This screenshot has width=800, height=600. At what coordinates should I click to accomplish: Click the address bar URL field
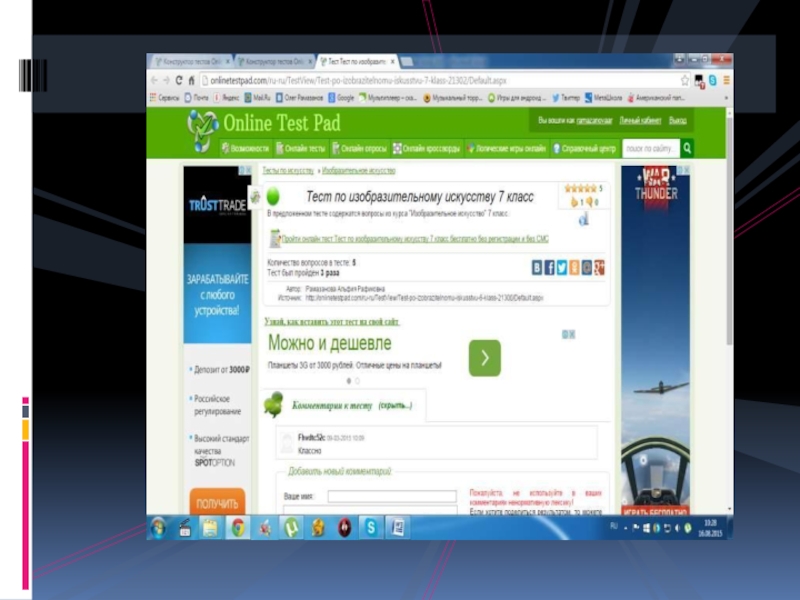click(x=441, y=81)
